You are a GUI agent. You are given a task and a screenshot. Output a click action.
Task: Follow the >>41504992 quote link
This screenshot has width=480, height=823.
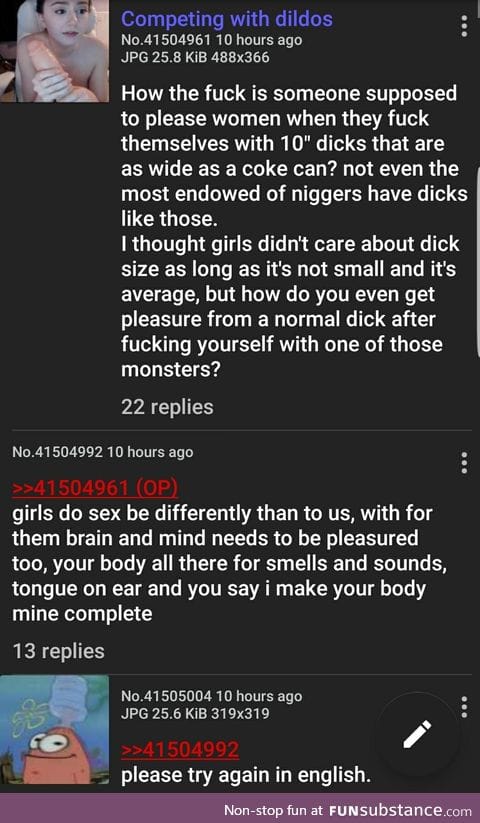pyautogui.click(x=180, y=750)
